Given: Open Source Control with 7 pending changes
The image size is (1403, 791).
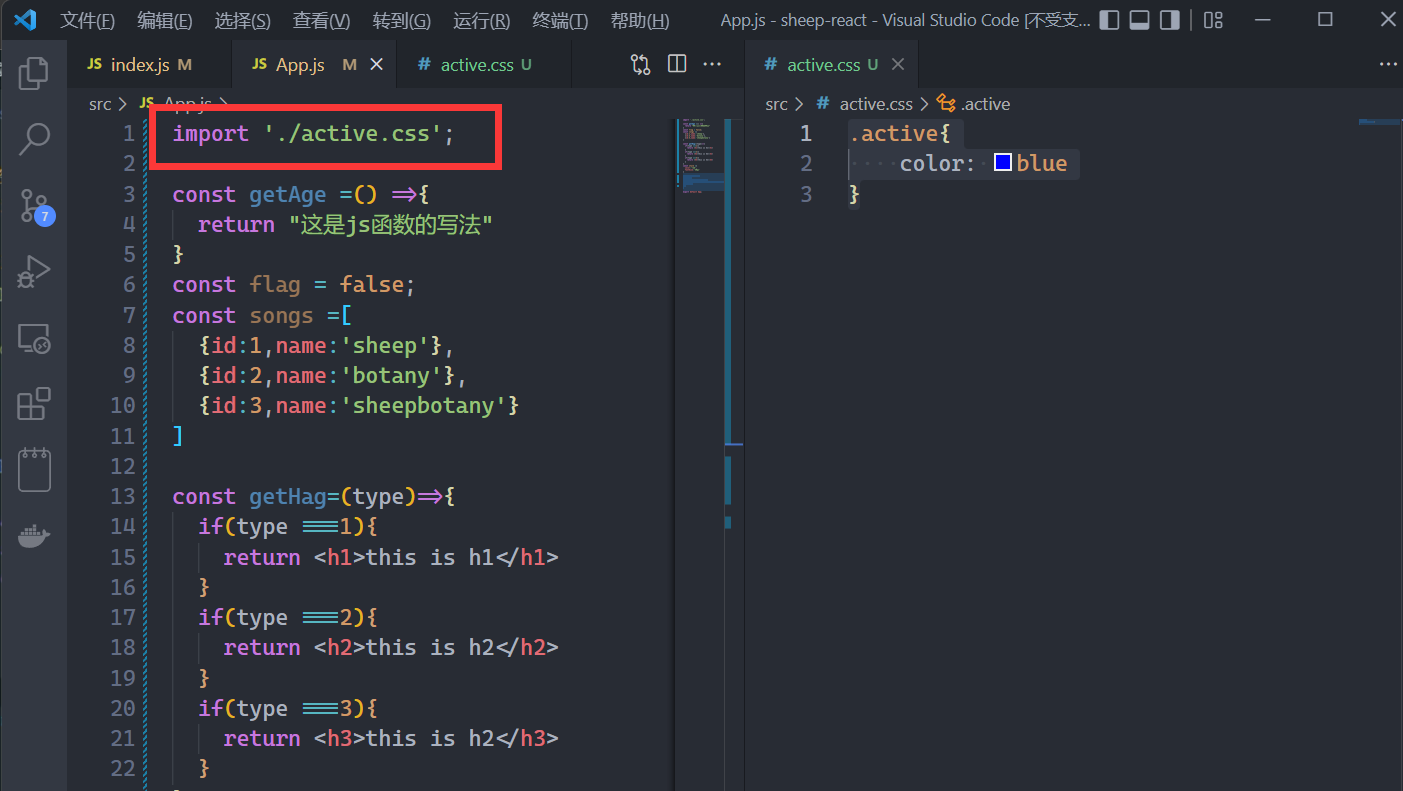Looking at the screenshot, I should (34, 205).
